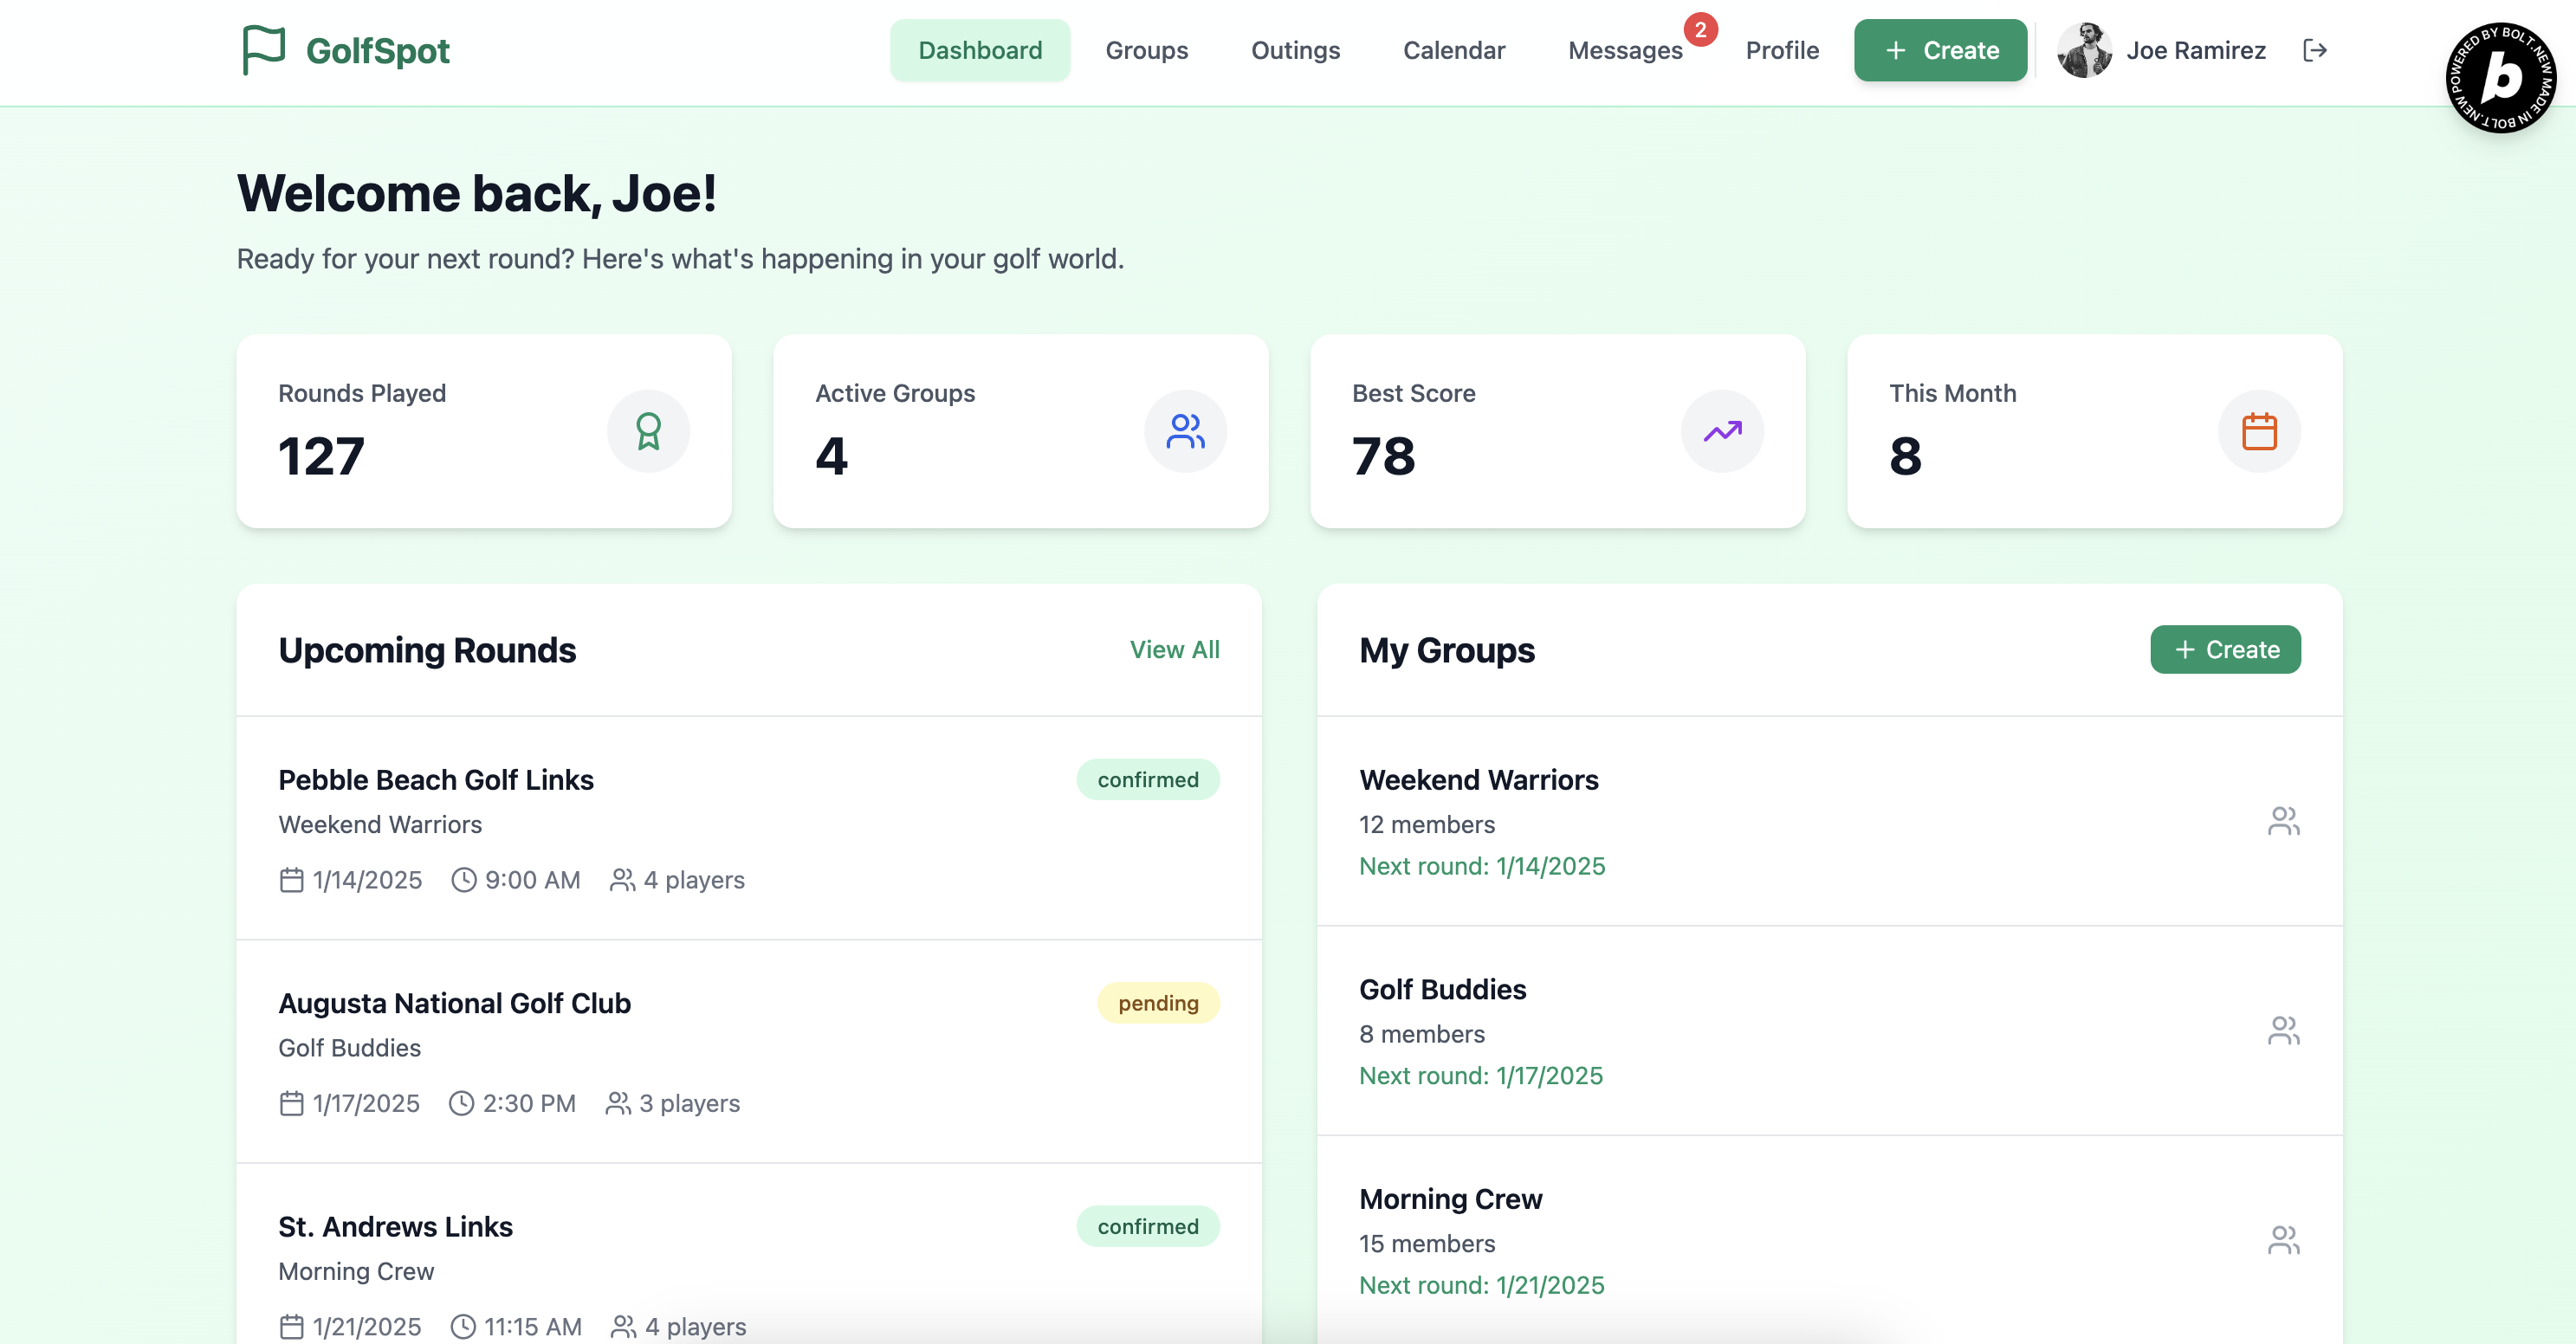This screenshot has width=2576, height=1344.
Task: Click View All upcoming rounds link
Action: point(1174,650)
